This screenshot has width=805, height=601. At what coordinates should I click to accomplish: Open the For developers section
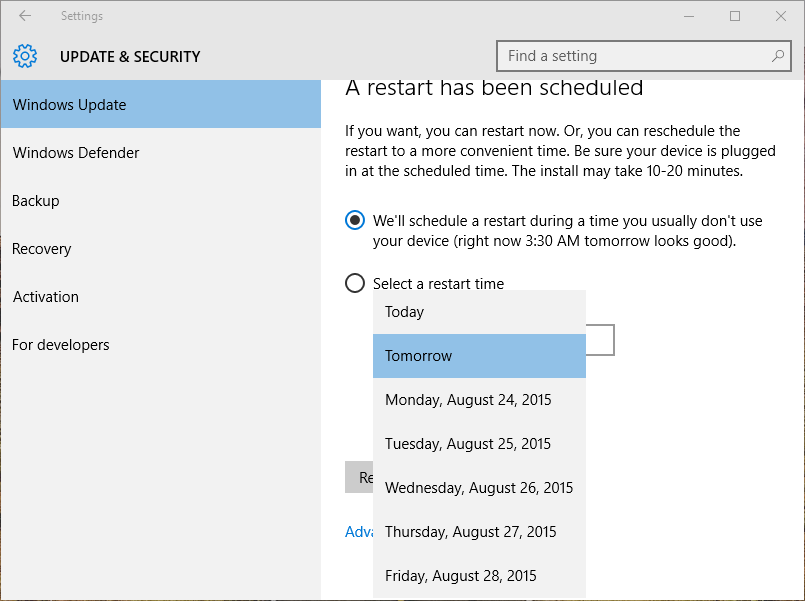tap(161, 345)
